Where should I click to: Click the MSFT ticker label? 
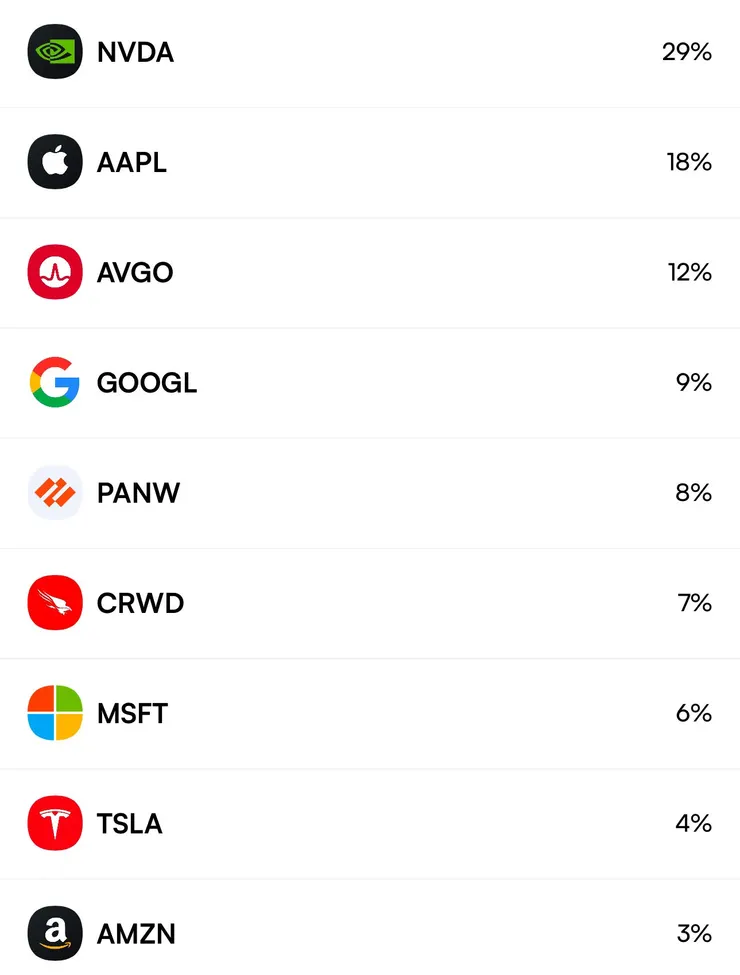pos(132,713)
